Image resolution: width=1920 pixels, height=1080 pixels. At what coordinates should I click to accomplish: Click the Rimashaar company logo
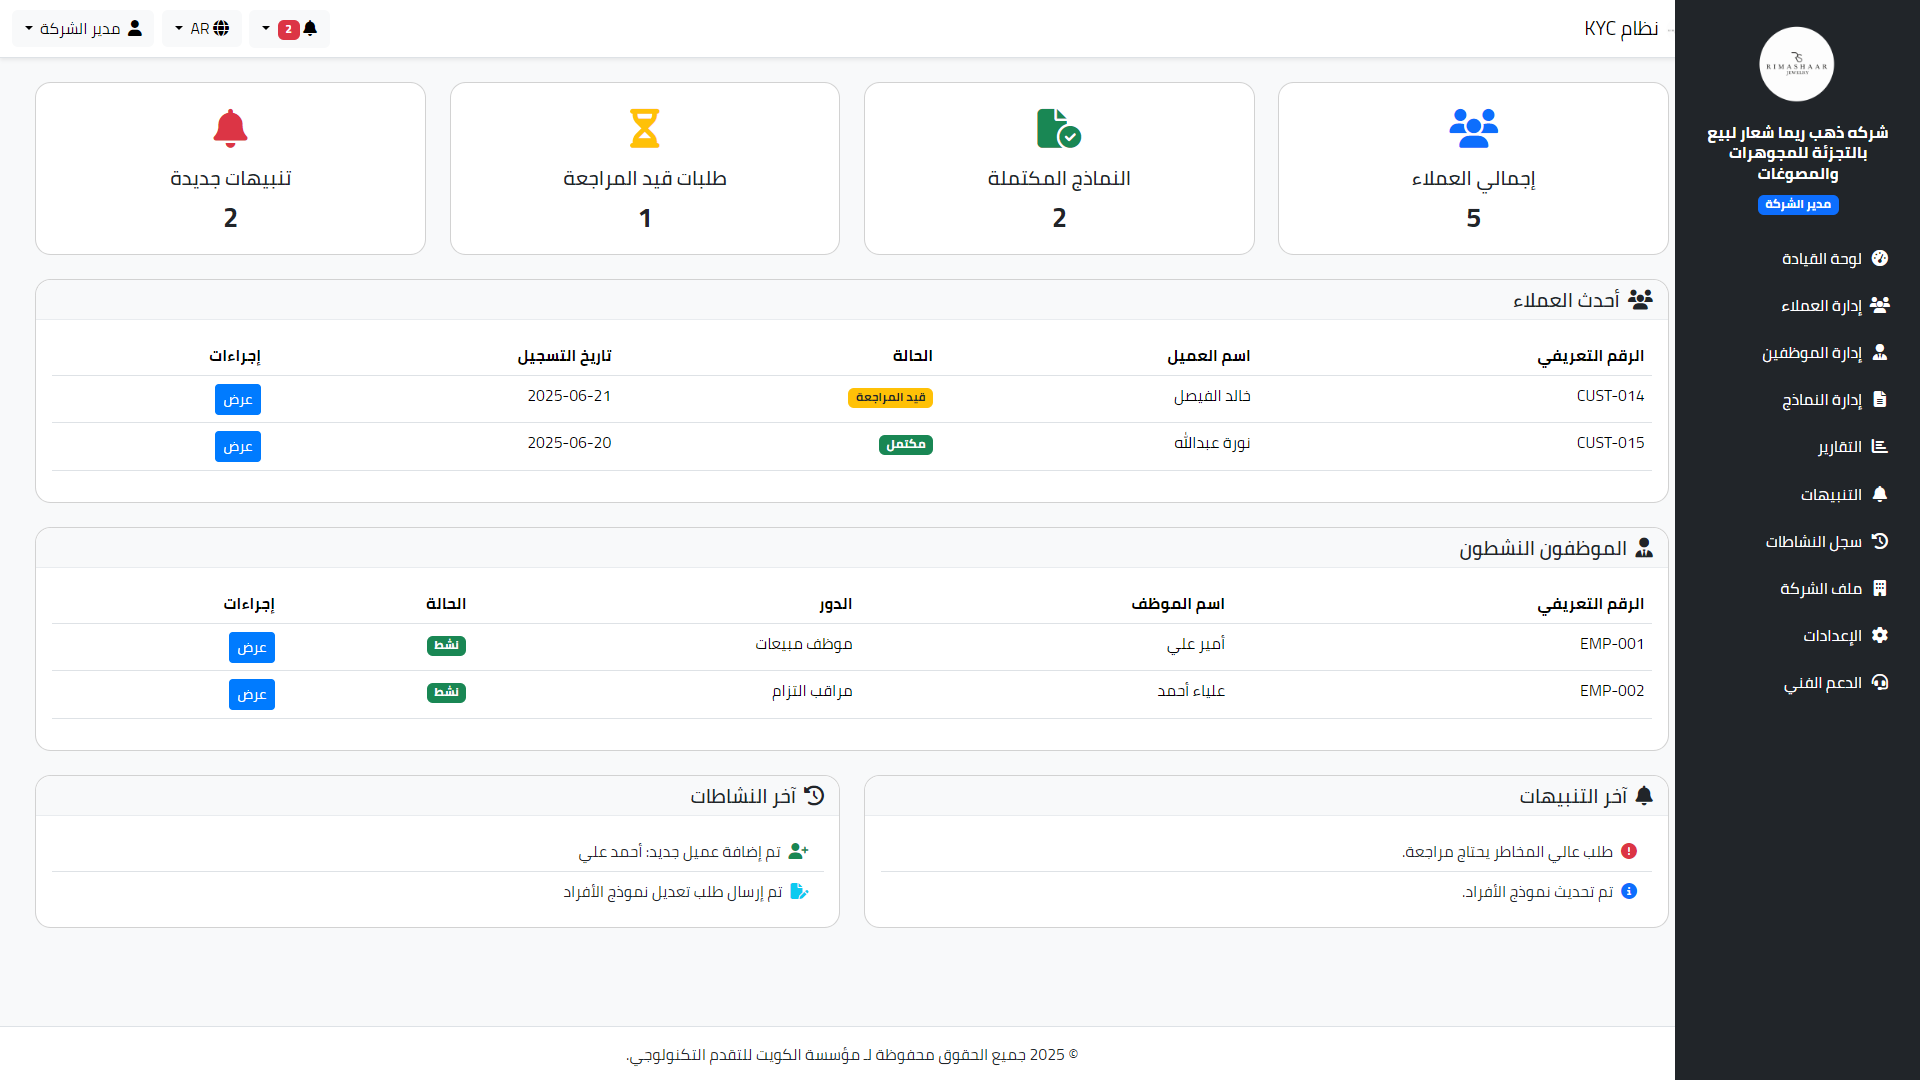1796,63
